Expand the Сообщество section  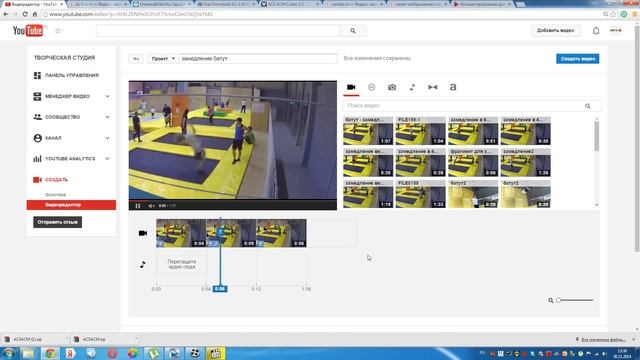(71, 117)
